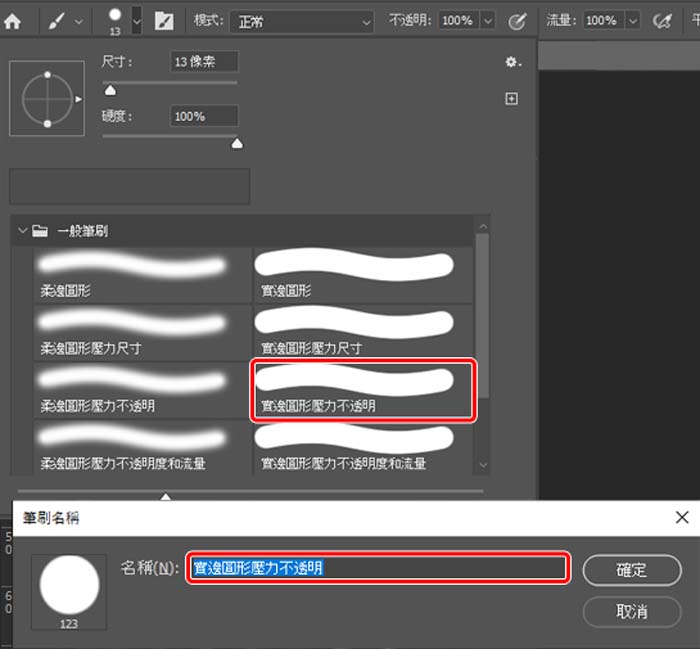Expand the 不透明 opacity dropdown arrow

487,20
